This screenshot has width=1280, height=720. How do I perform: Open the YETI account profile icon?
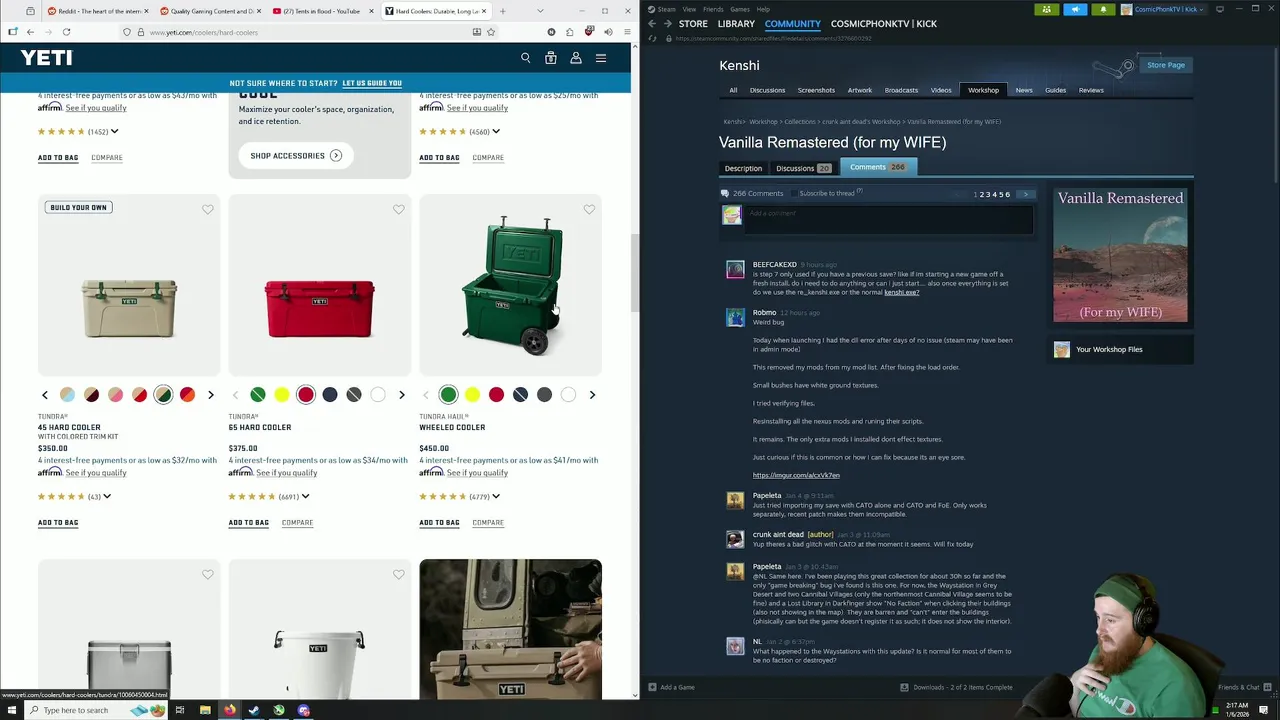(x=576, y=58)
